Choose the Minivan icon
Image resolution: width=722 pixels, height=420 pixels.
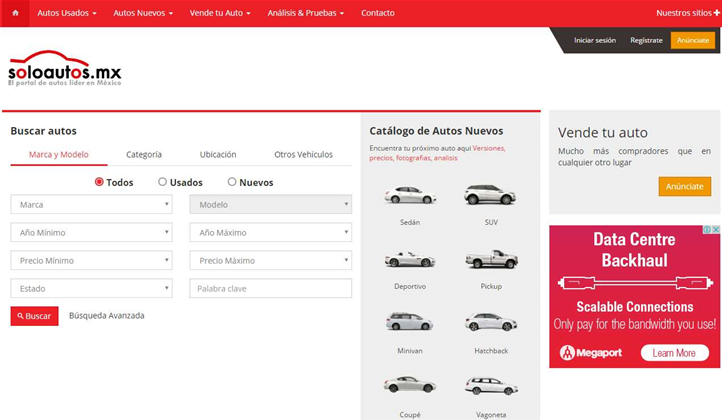tap(409, 322)
